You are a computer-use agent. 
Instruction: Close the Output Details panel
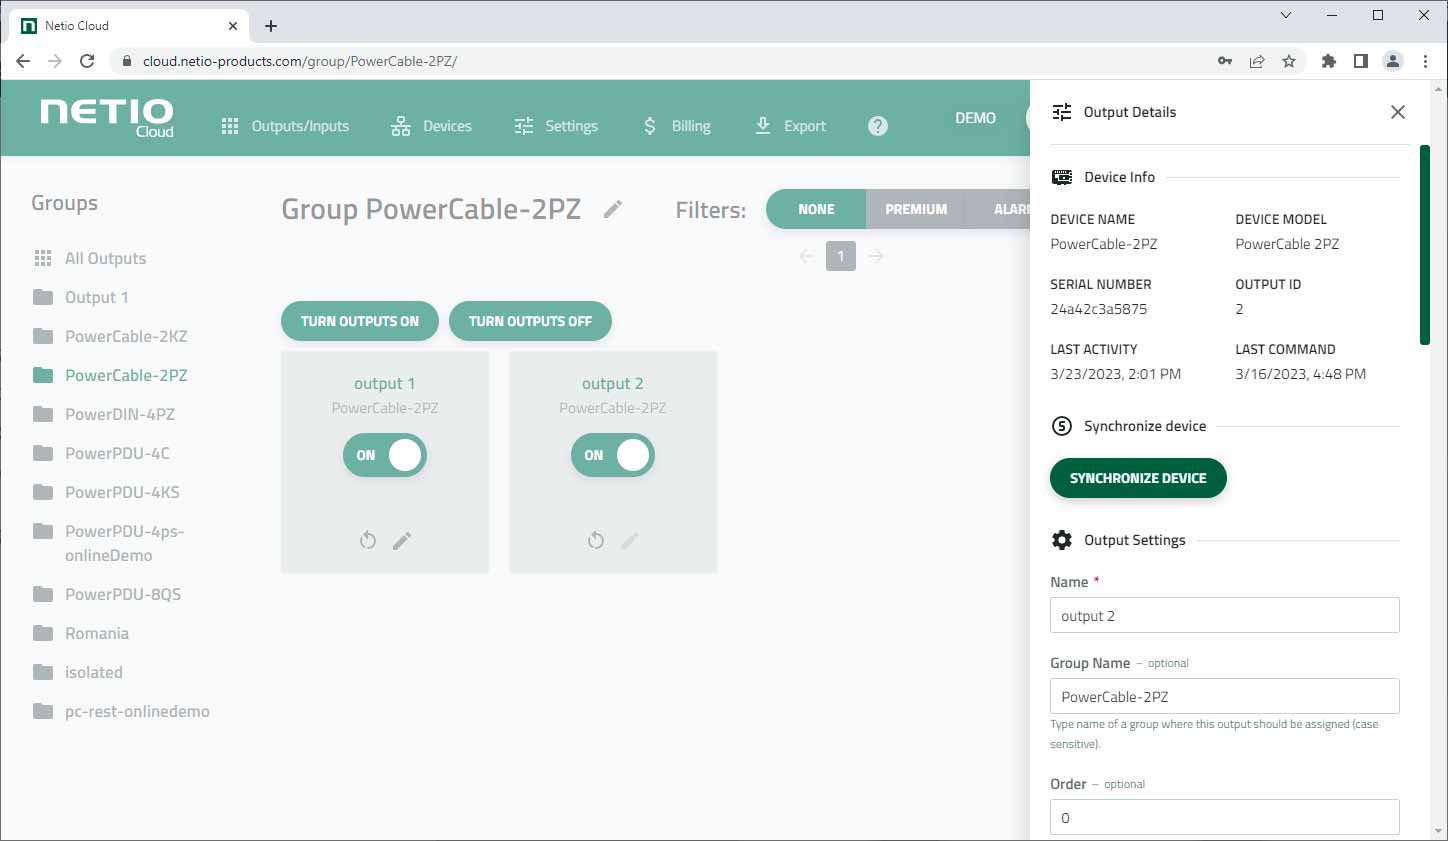pos(1398,112)
